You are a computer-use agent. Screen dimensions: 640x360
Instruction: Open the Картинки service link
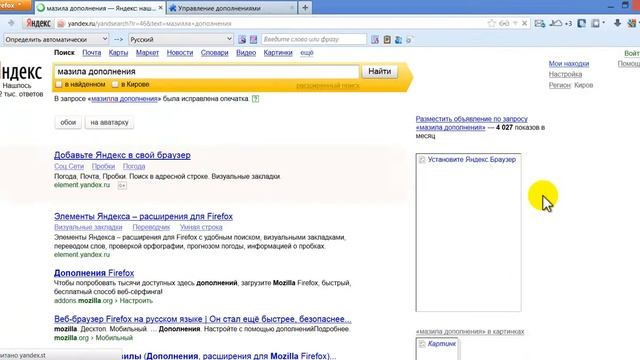[x=278, y=53]
